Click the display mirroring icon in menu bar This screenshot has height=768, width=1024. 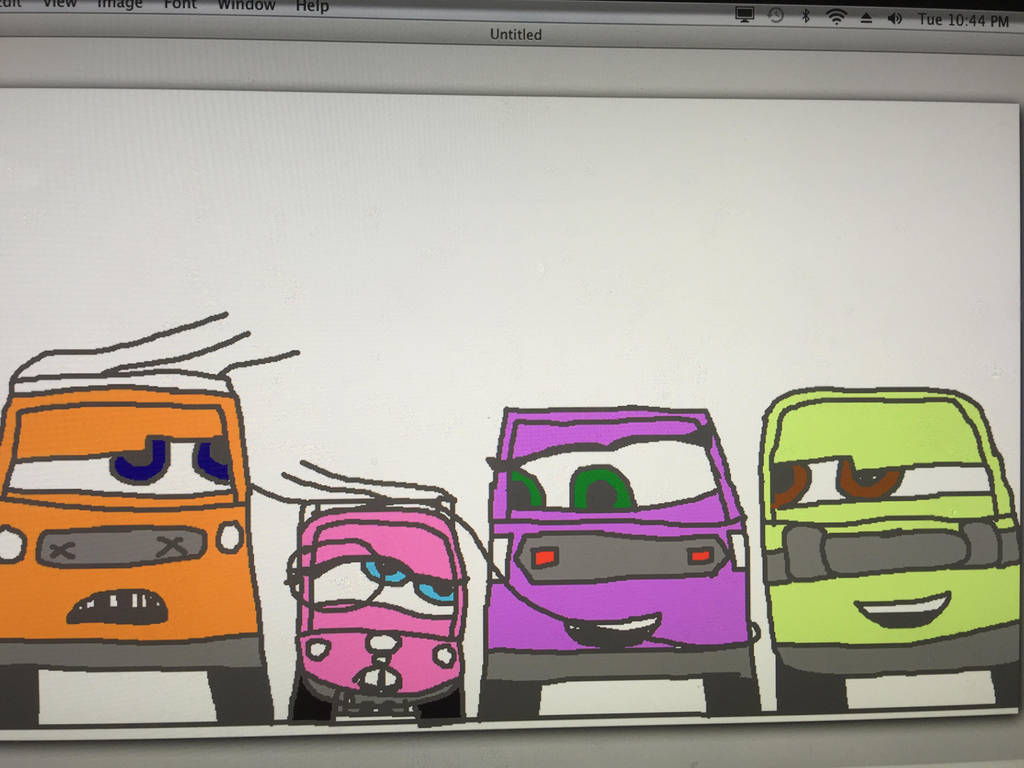pyautogui.click(x=744, y=14)
